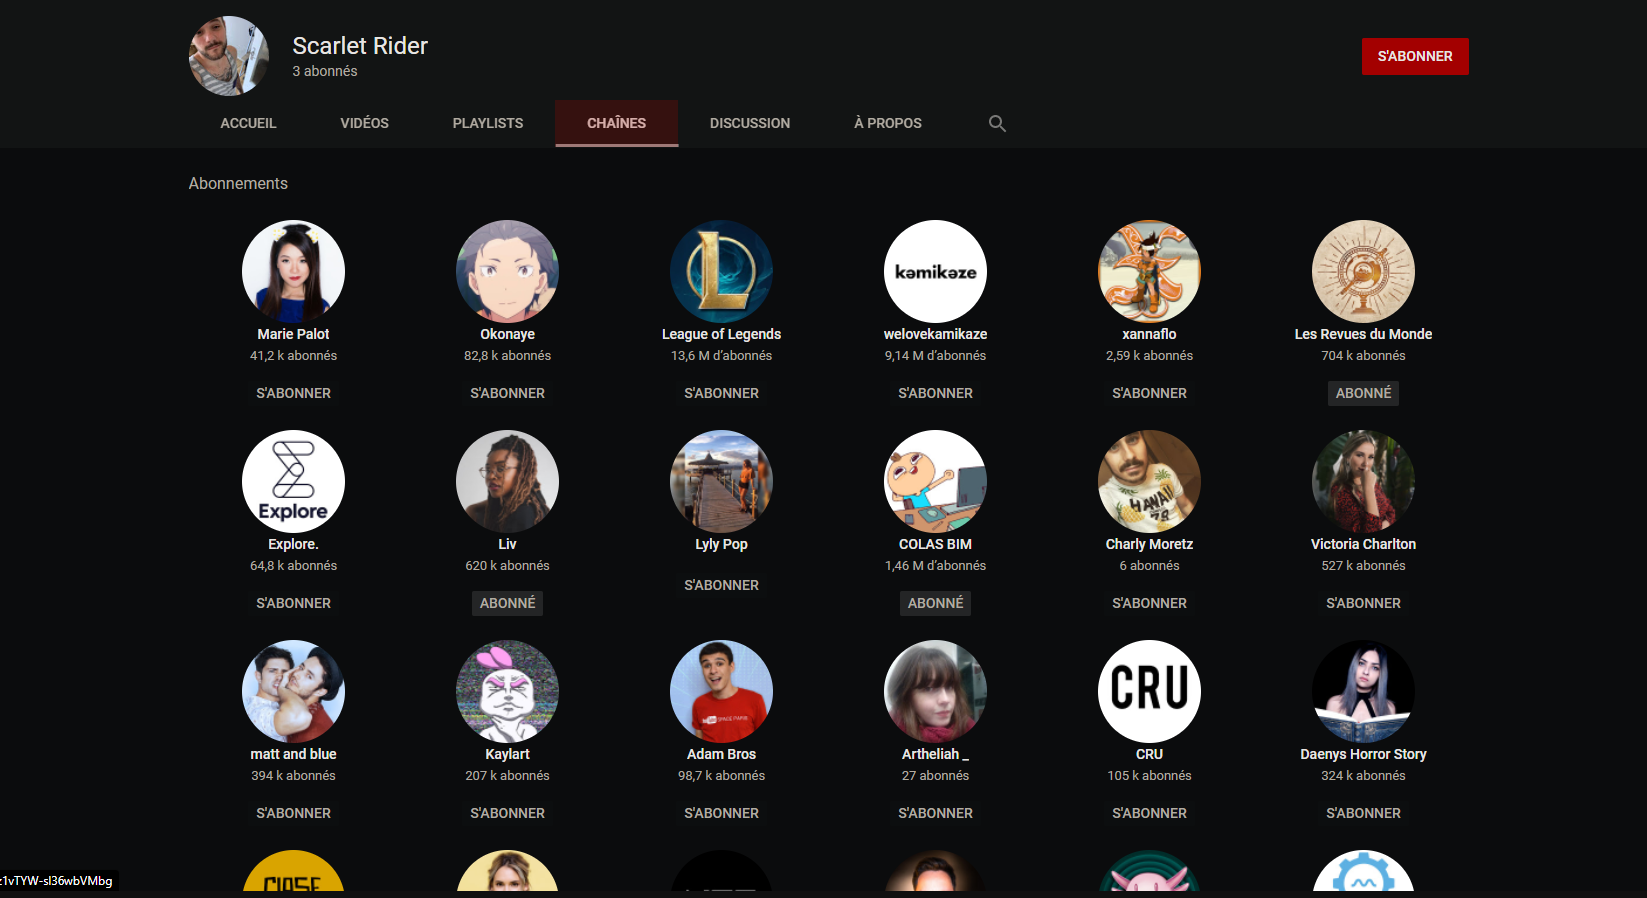1647x898 pixels.
Task: Open Charly Moretz channel avatar
Action: point(1149,481)
